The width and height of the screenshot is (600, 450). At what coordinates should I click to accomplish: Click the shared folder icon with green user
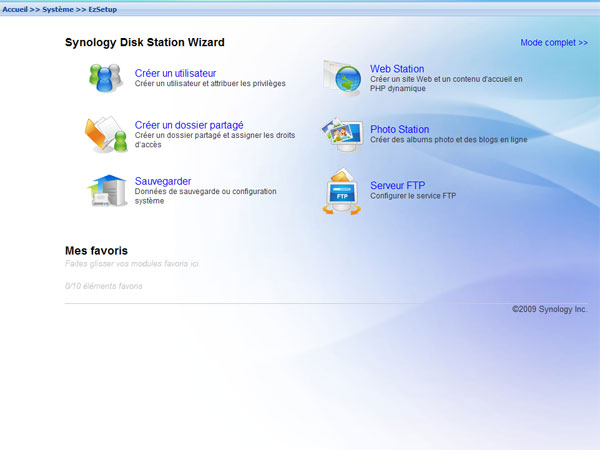tap(106, 134)
